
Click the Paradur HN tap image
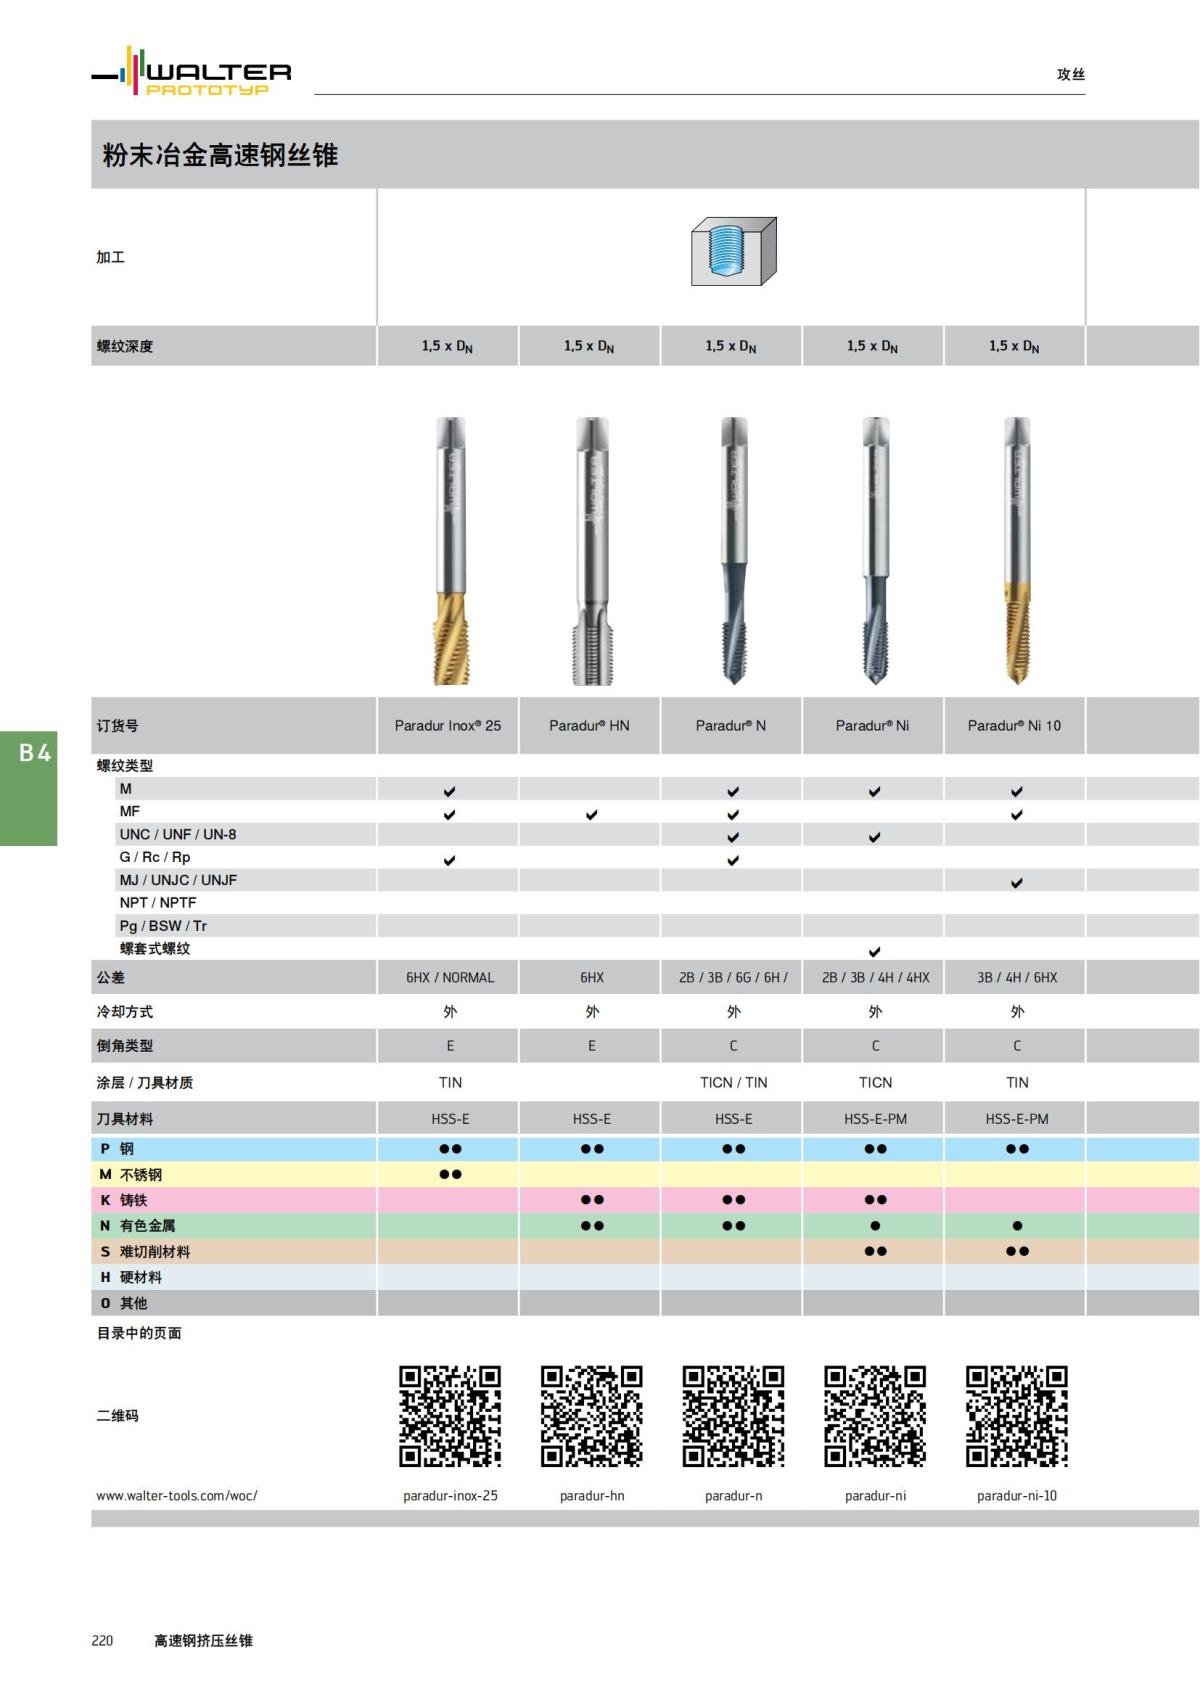click(592, 551)
